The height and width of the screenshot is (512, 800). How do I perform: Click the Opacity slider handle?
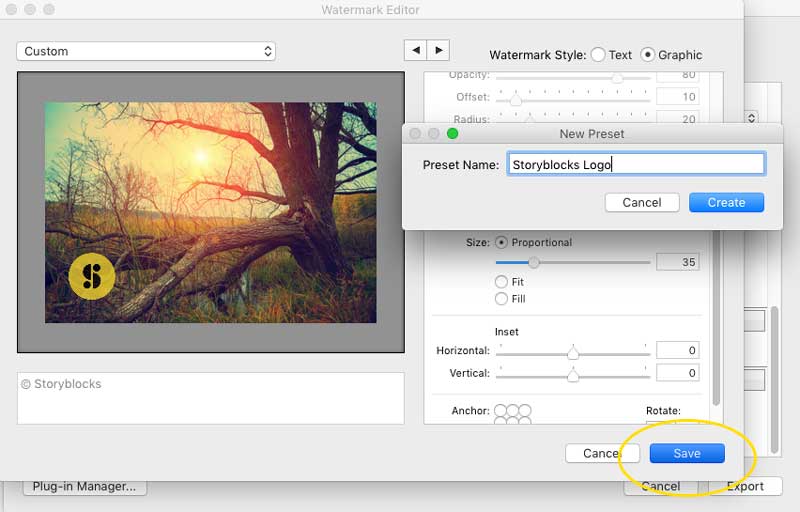tap(617, 78)
